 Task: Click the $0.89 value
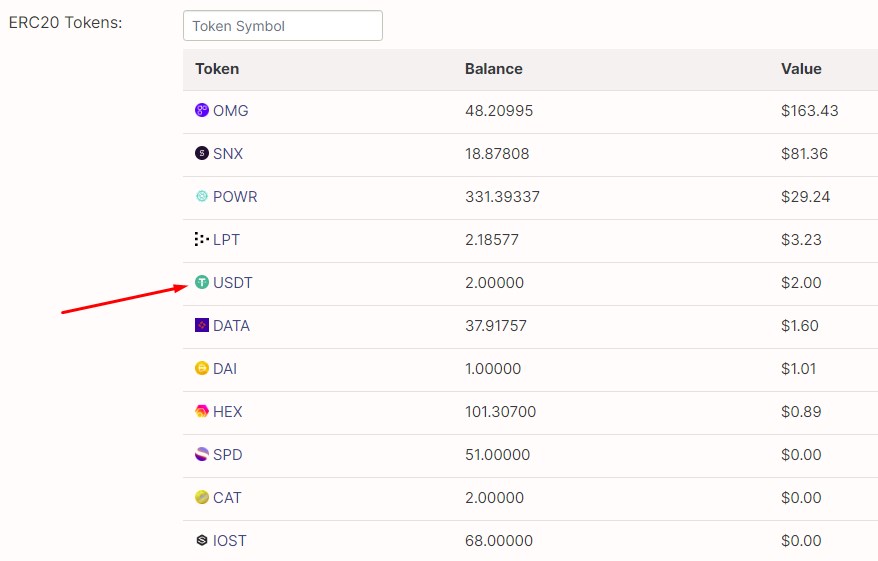(x=801, y=412)
